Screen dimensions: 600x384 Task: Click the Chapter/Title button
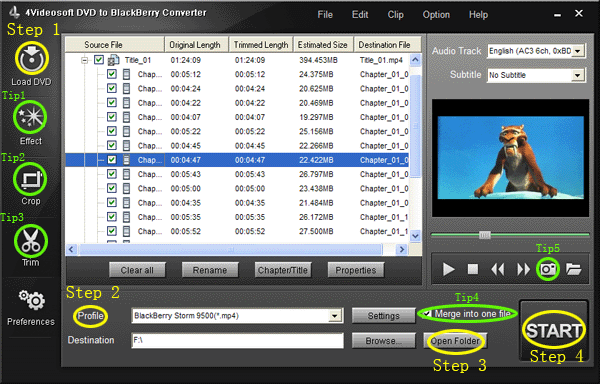click(283, 270)
